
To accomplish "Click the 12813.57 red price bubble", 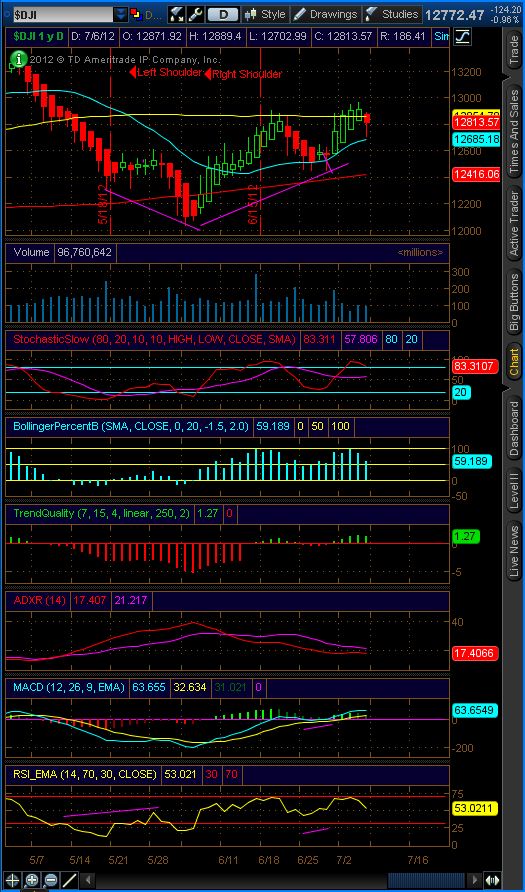I will point(476,122).
